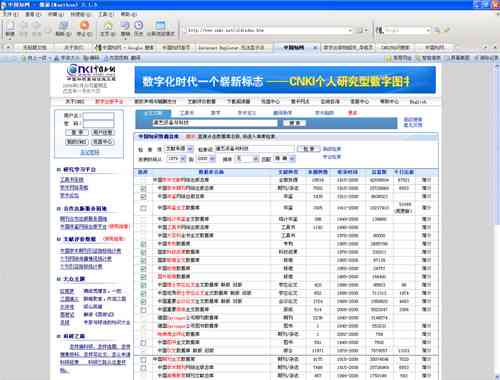Click the 用户注册 register button
Image resolution: width=500 pixels, height=380 pixels.
102,133
